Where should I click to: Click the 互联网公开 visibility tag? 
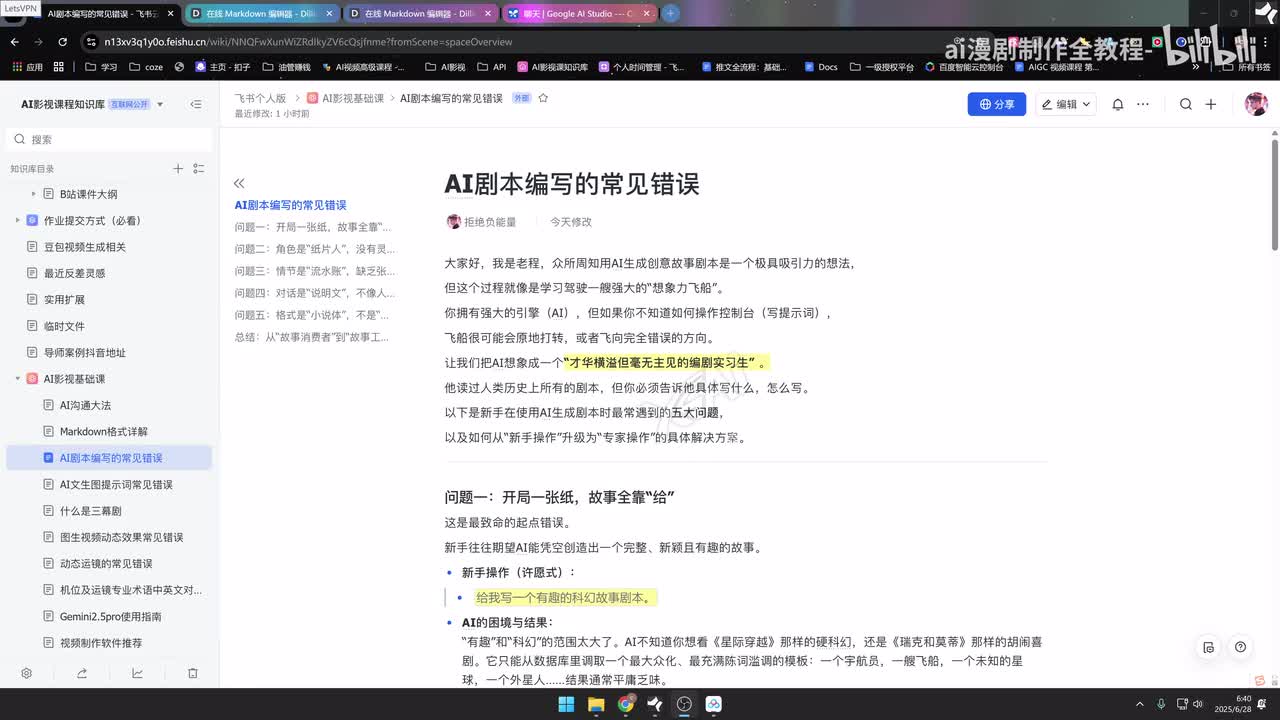coord(129,104)
